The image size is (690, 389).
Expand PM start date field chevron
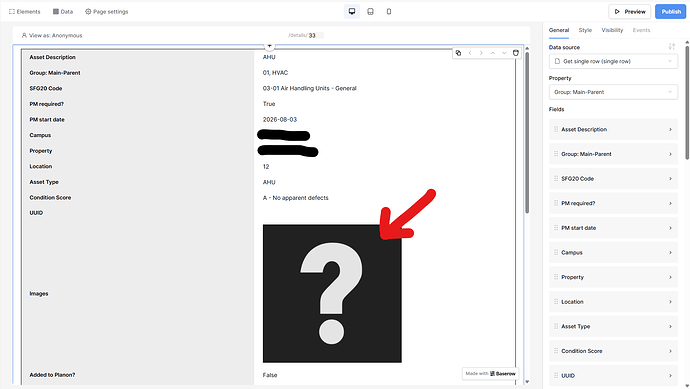point(670,228)
